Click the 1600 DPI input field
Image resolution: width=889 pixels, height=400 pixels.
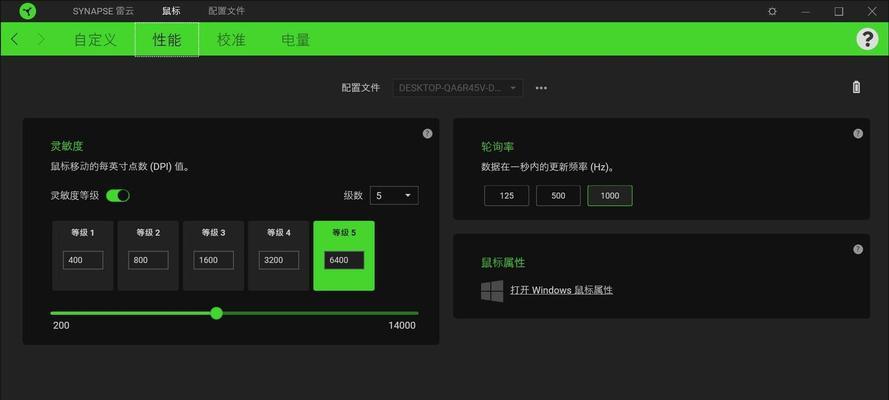(x=214, y=261)
